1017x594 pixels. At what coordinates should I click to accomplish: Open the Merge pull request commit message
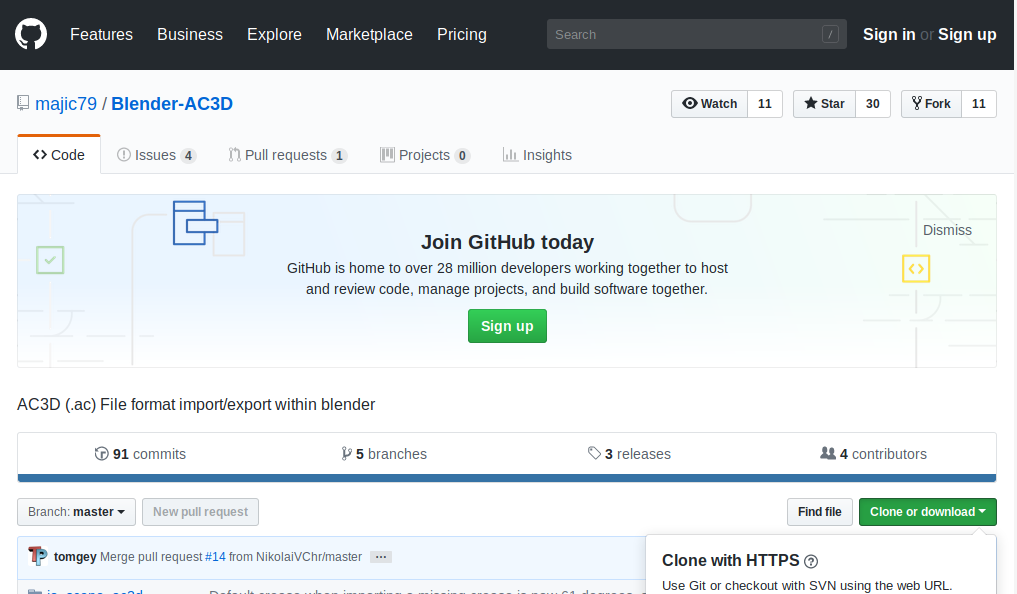151,556
